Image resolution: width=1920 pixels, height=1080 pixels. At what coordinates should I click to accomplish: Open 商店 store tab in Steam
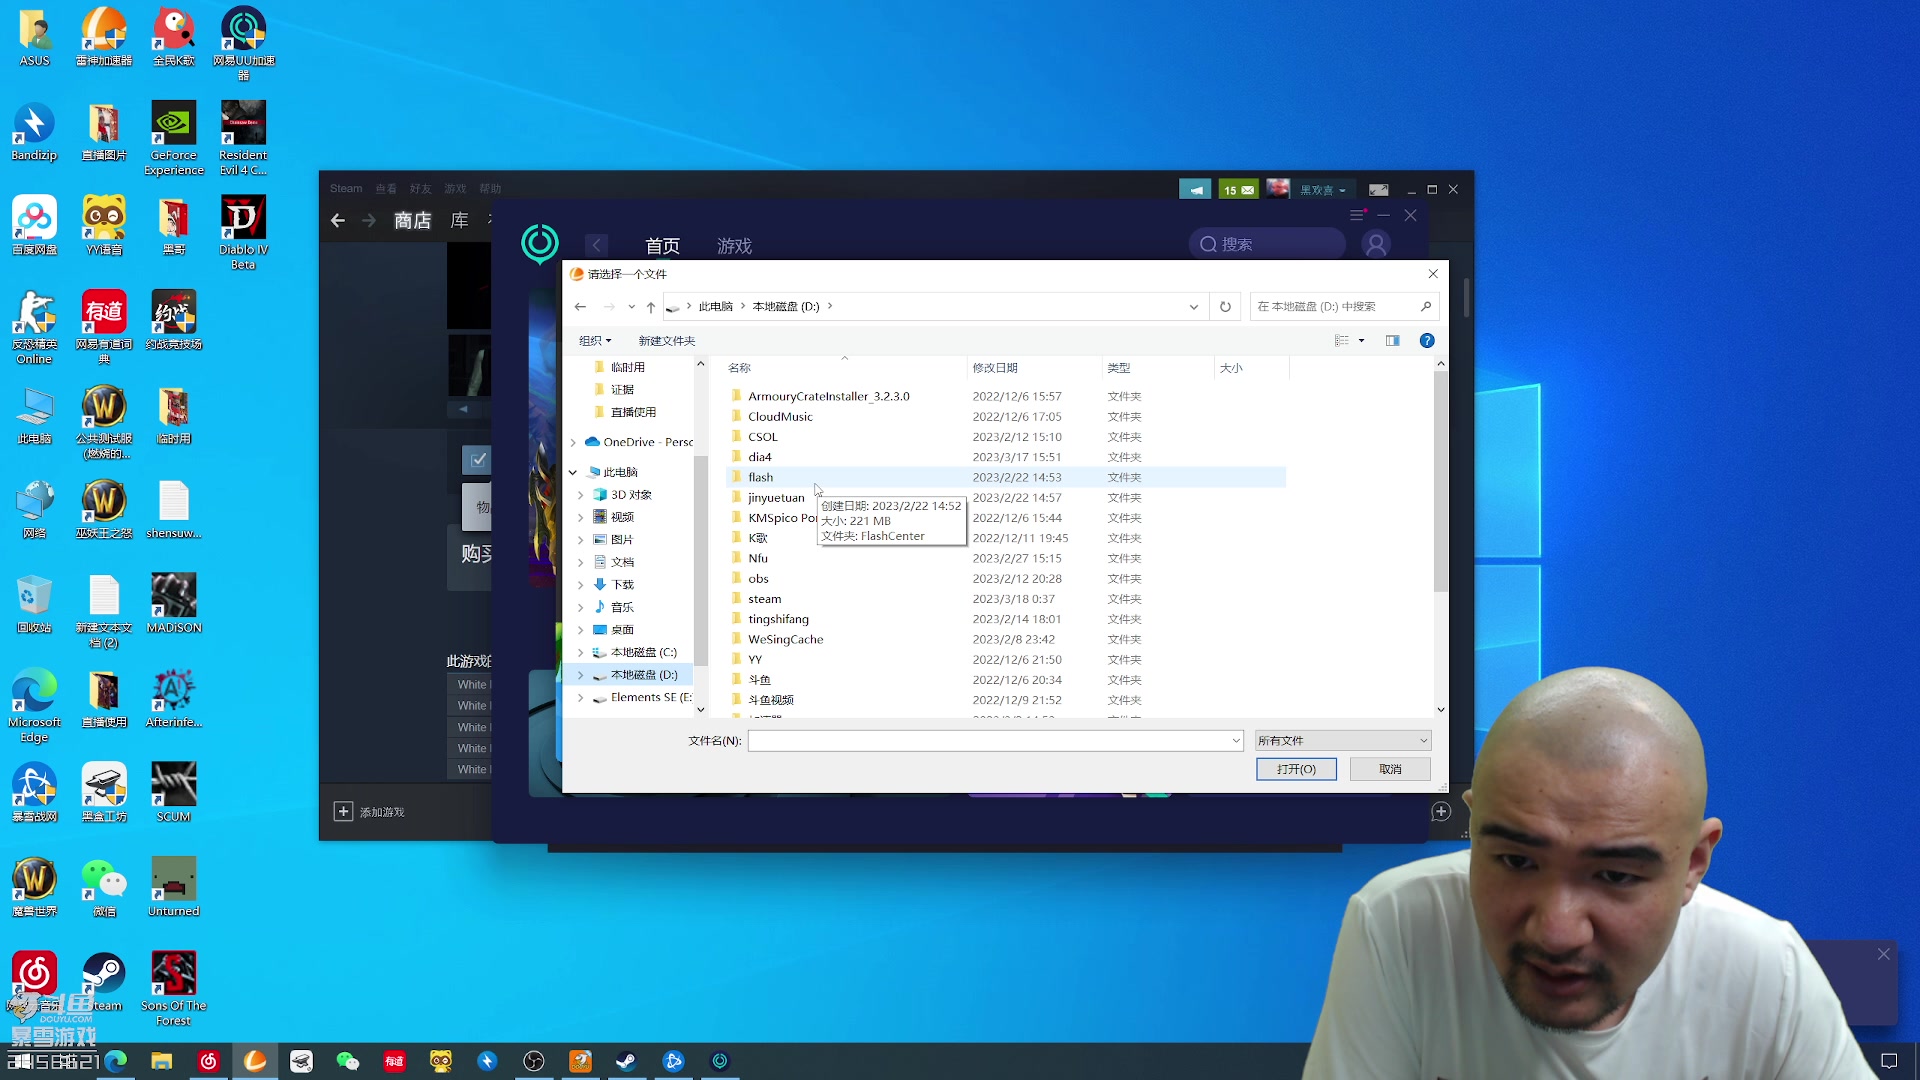412,221
